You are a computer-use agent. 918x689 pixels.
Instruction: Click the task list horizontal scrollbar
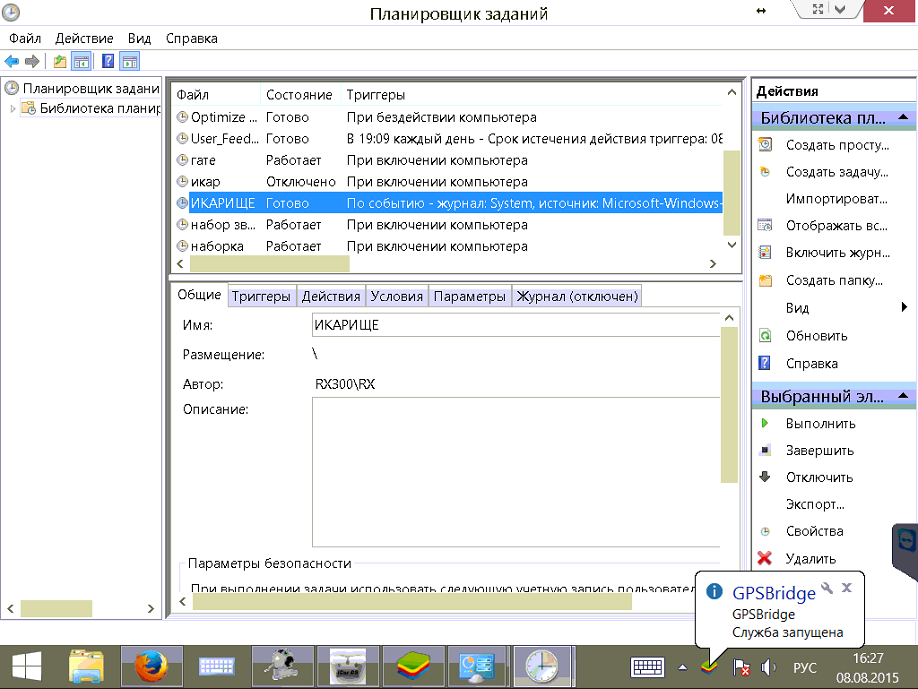click(270, 264)
